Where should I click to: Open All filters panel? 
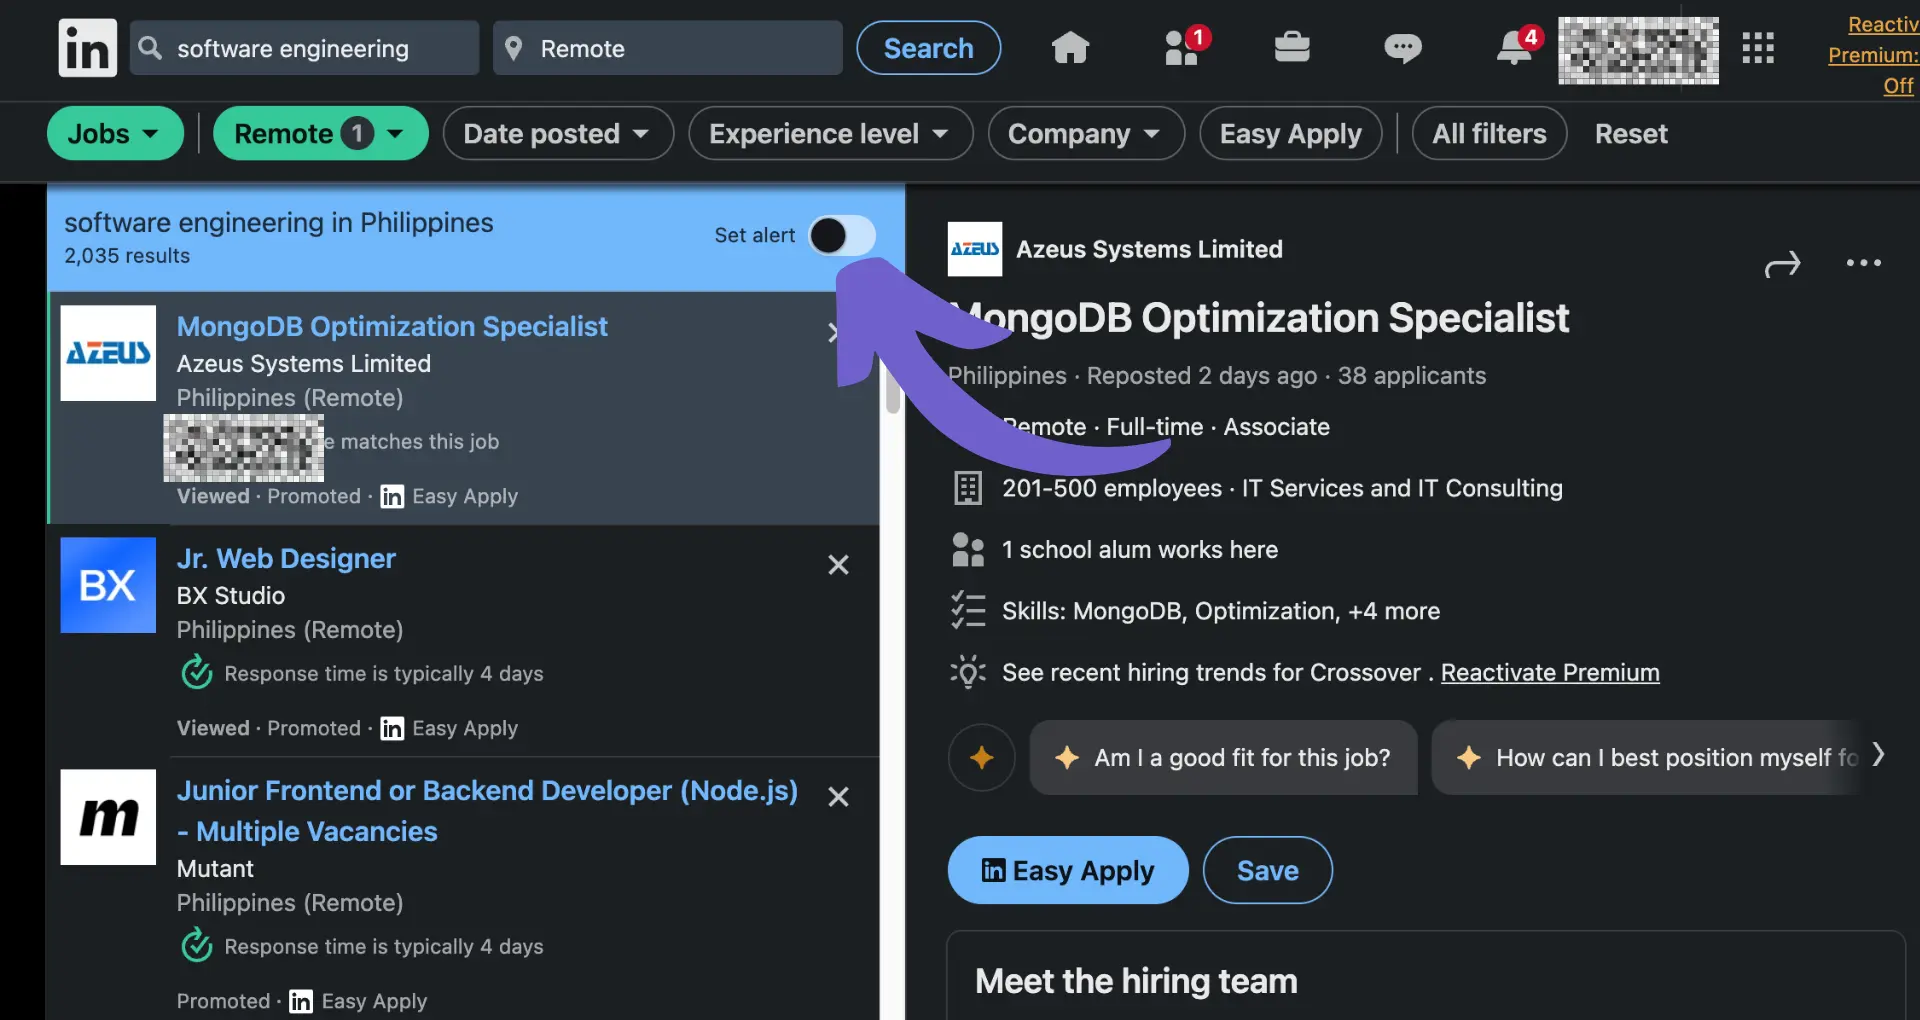[x=1489, y=134]
